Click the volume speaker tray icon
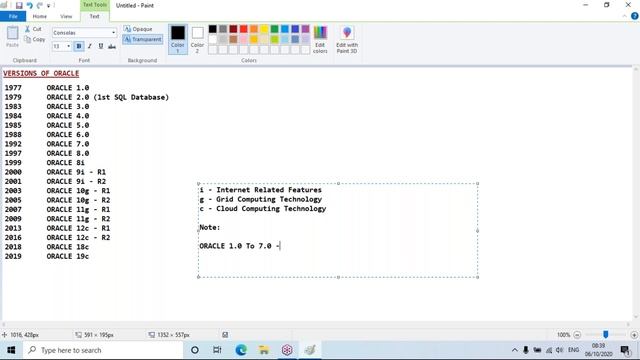Viewport: 640px width, 360px height. tap(560, 350)
